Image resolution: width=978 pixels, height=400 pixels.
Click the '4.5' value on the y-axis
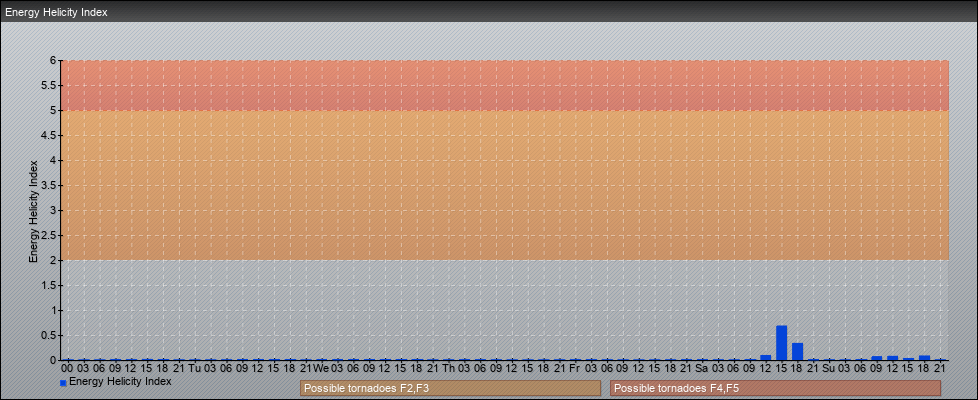[50, 135]
